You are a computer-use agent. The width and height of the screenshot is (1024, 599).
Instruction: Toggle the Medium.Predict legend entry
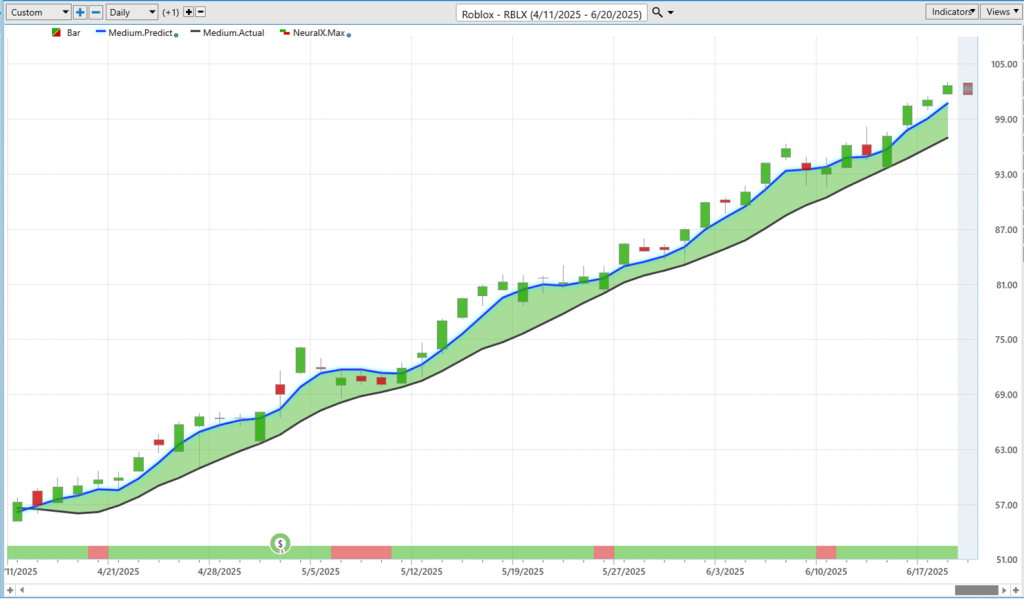point(135,33)
